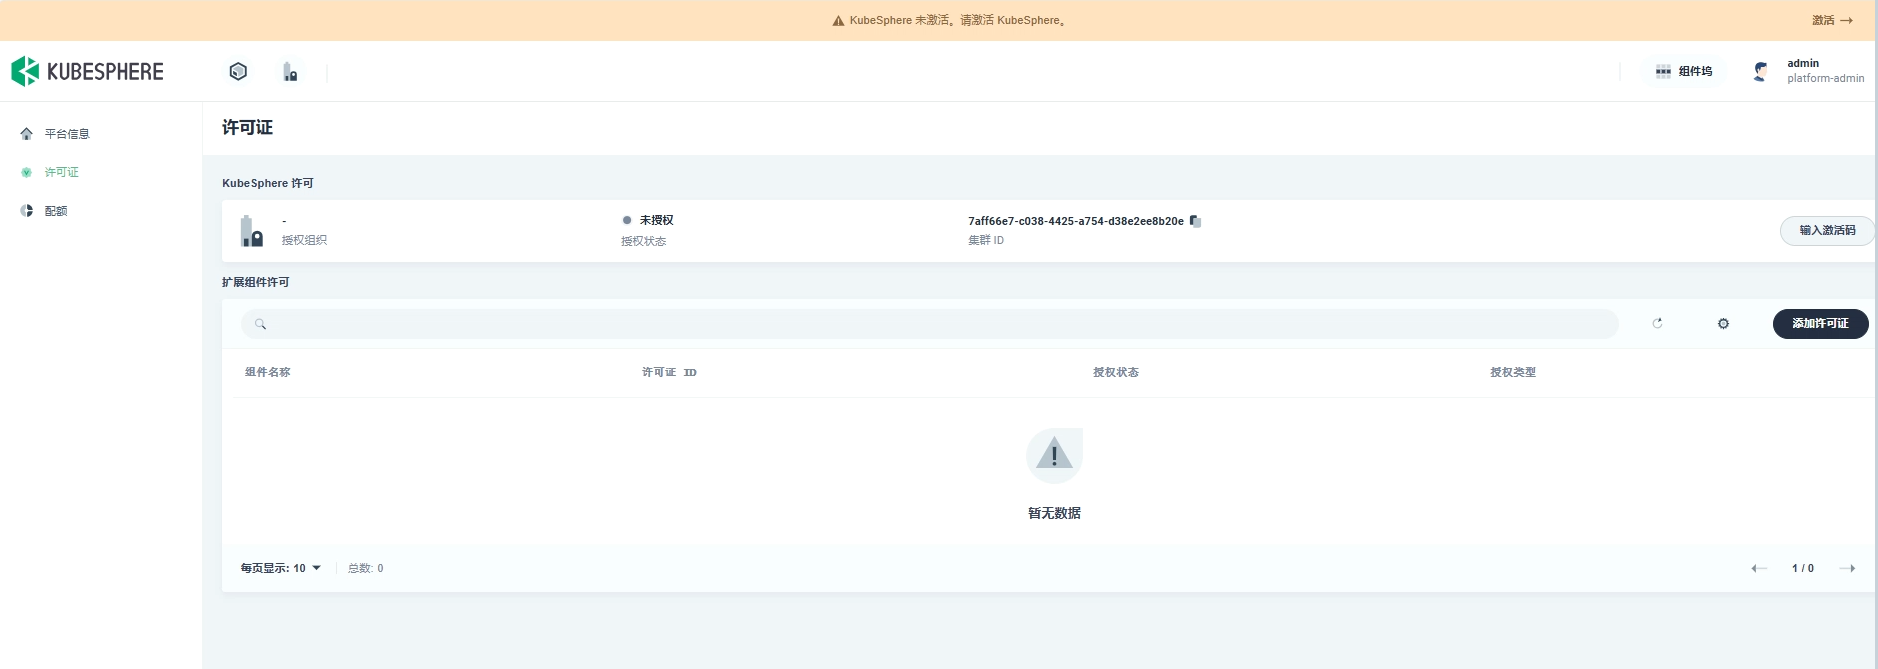1878x669 pixels.
Task: Click the 添加许可证 button
Action: (1819, 324)
